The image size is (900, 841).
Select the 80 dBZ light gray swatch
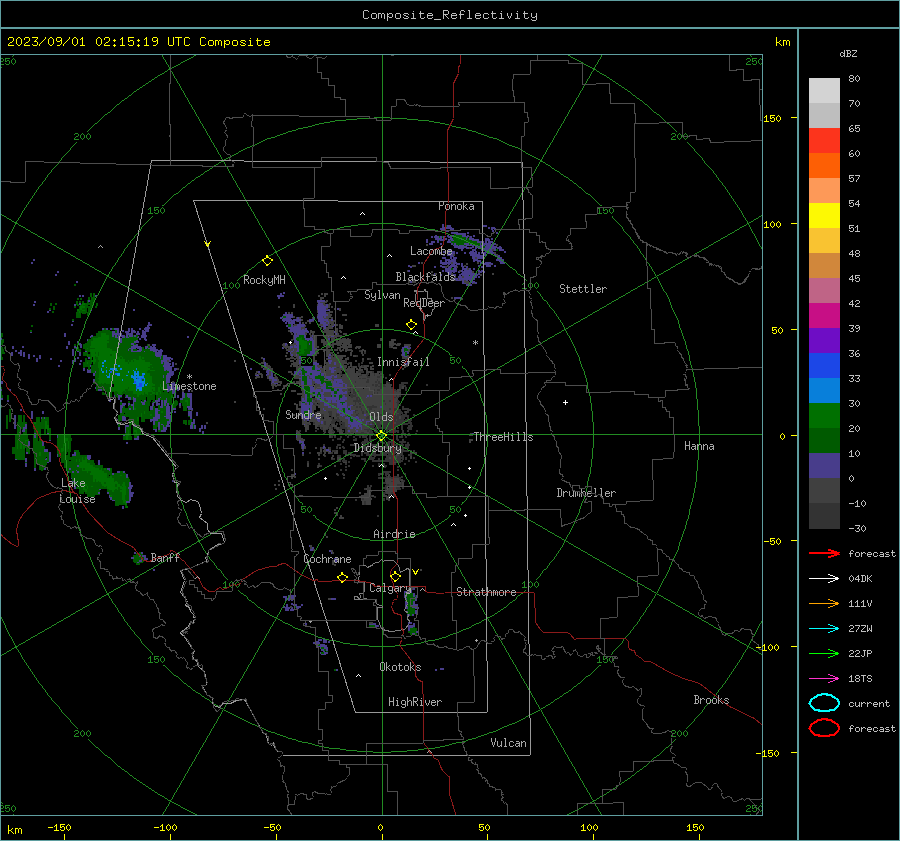click(824, 90)
